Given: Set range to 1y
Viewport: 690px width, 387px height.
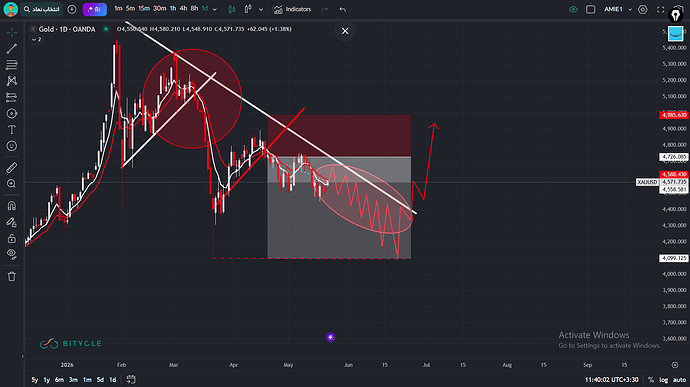Looking at the screenshot, I should point(47,380).
